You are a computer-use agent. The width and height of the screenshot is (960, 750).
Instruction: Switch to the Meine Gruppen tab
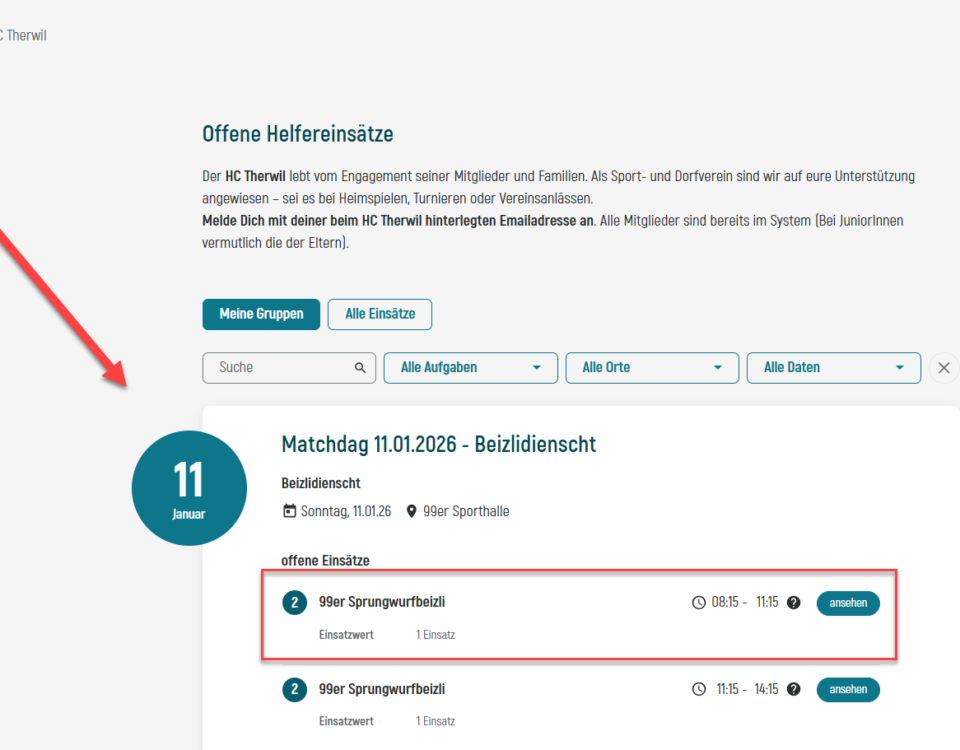(x=261, y=314)
